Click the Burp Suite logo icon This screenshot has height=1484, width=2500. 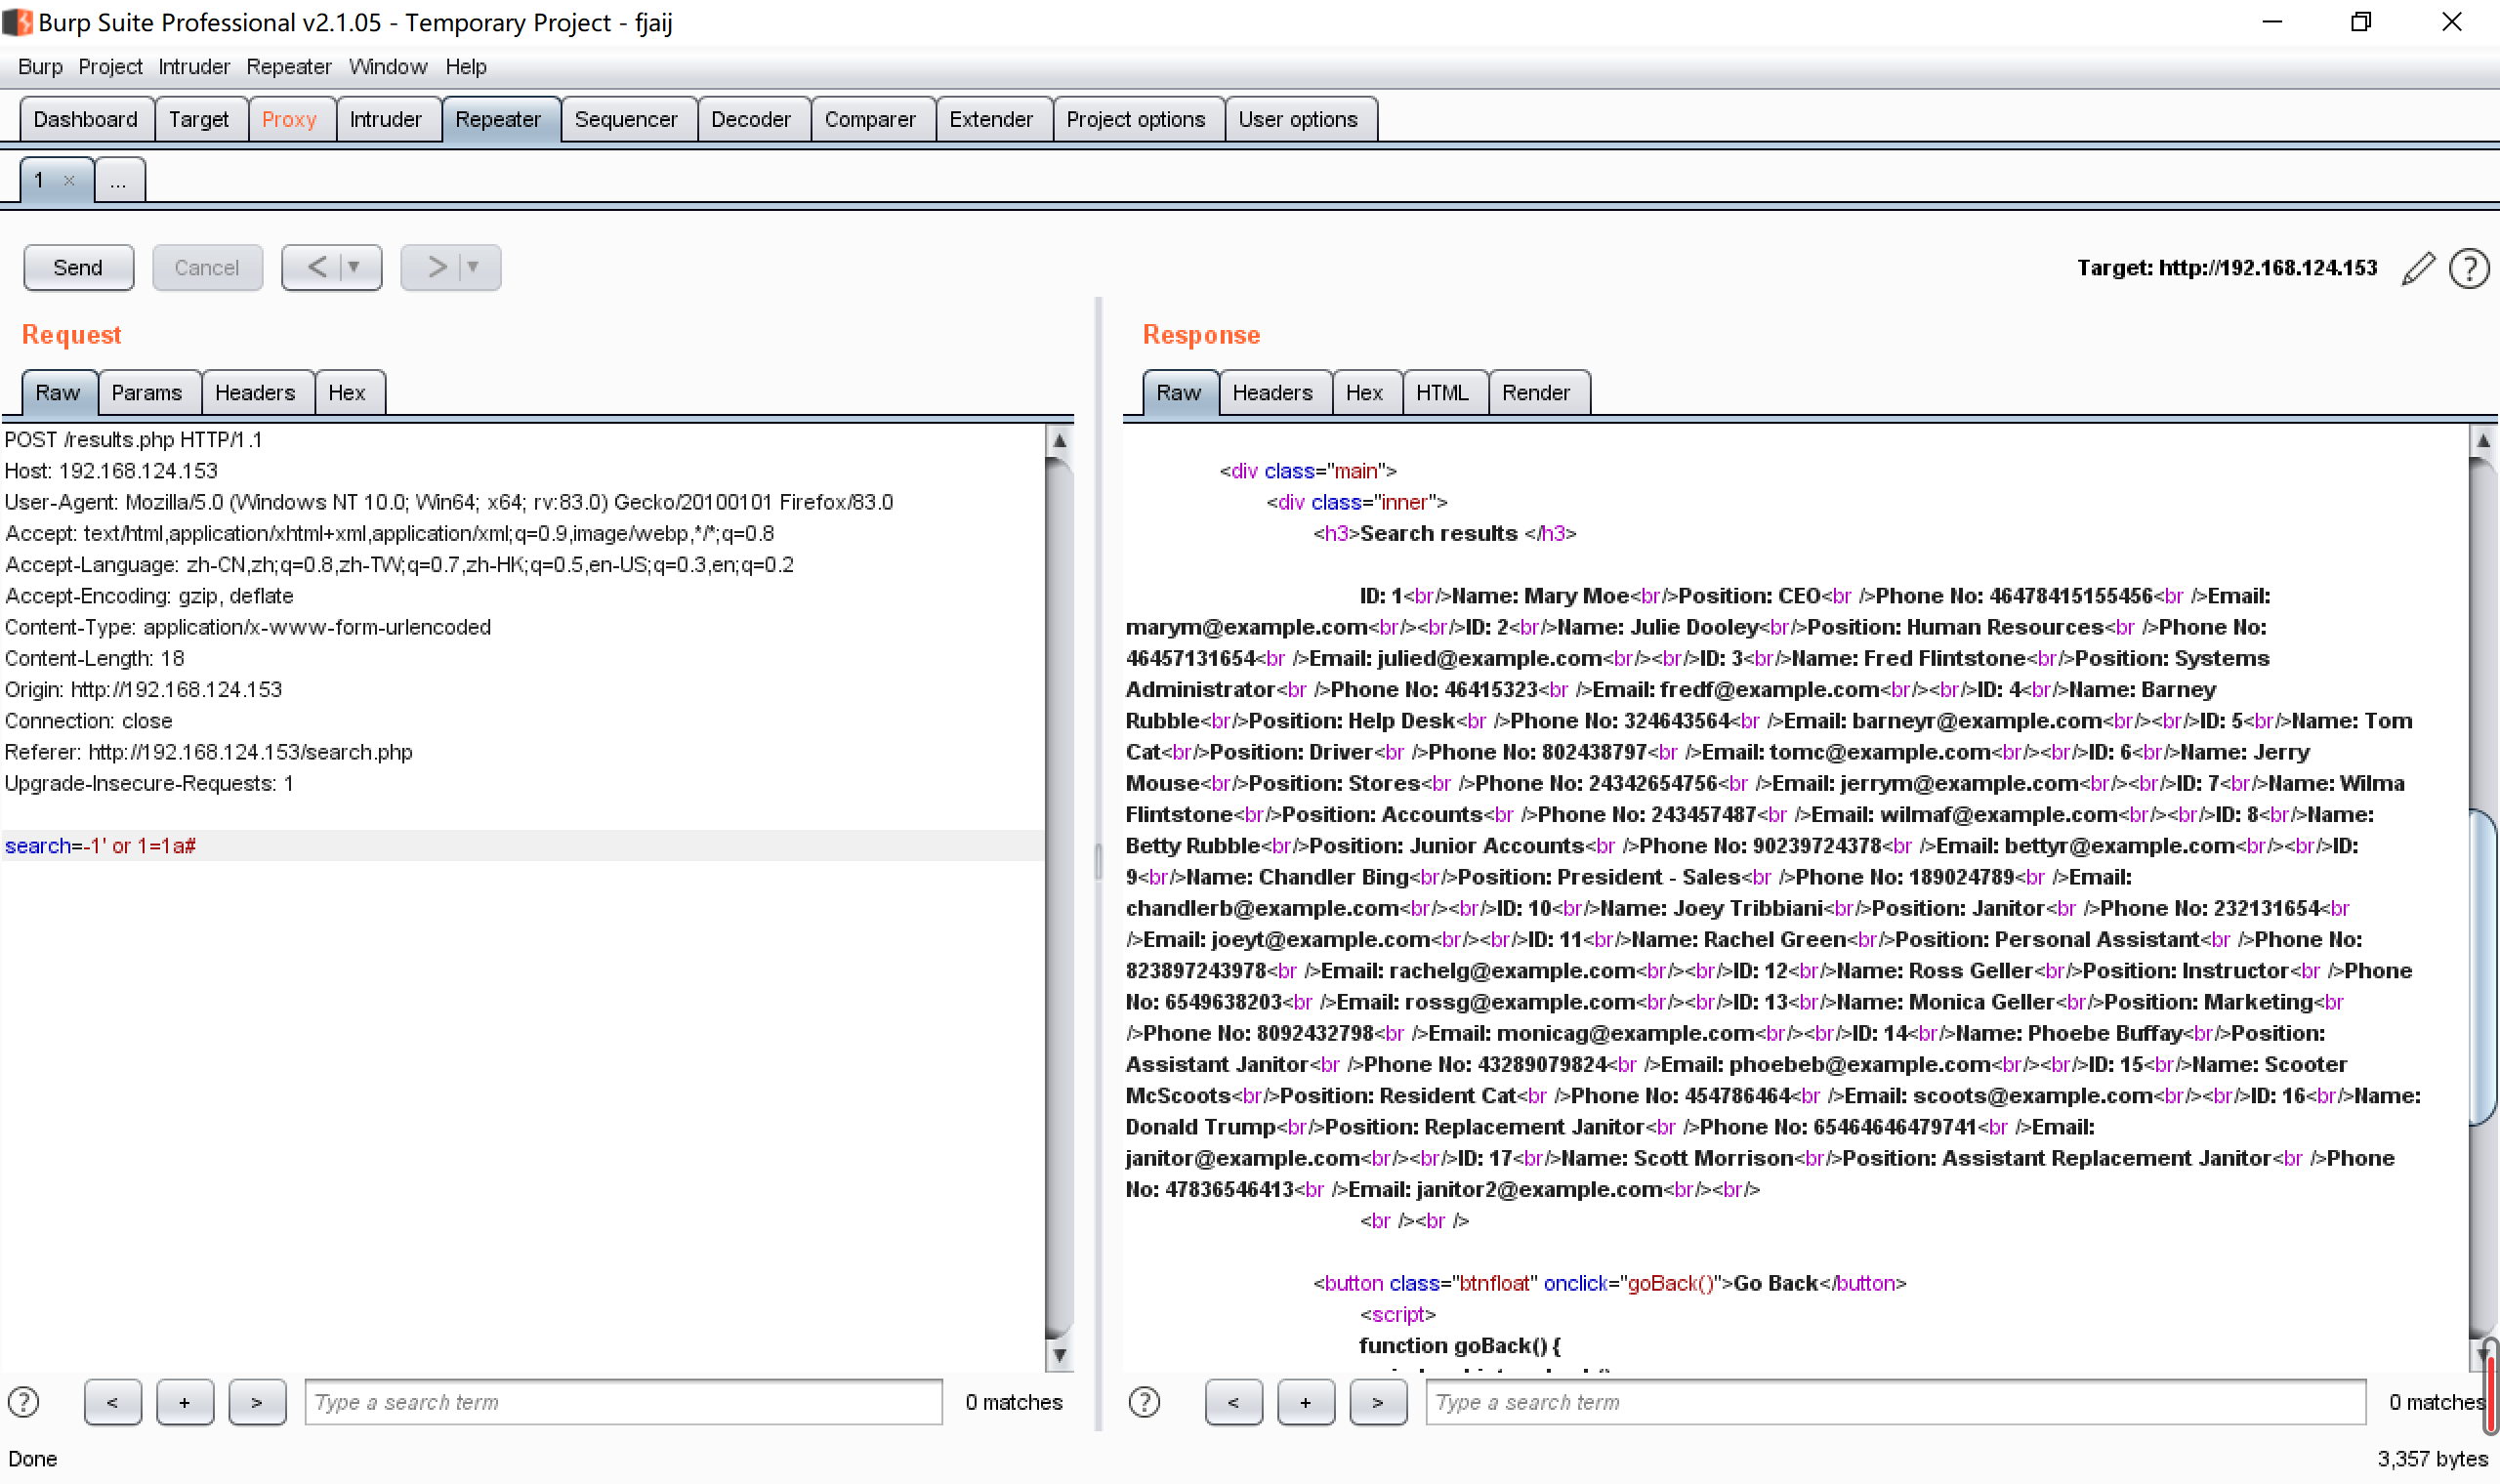tap(17, 22)
